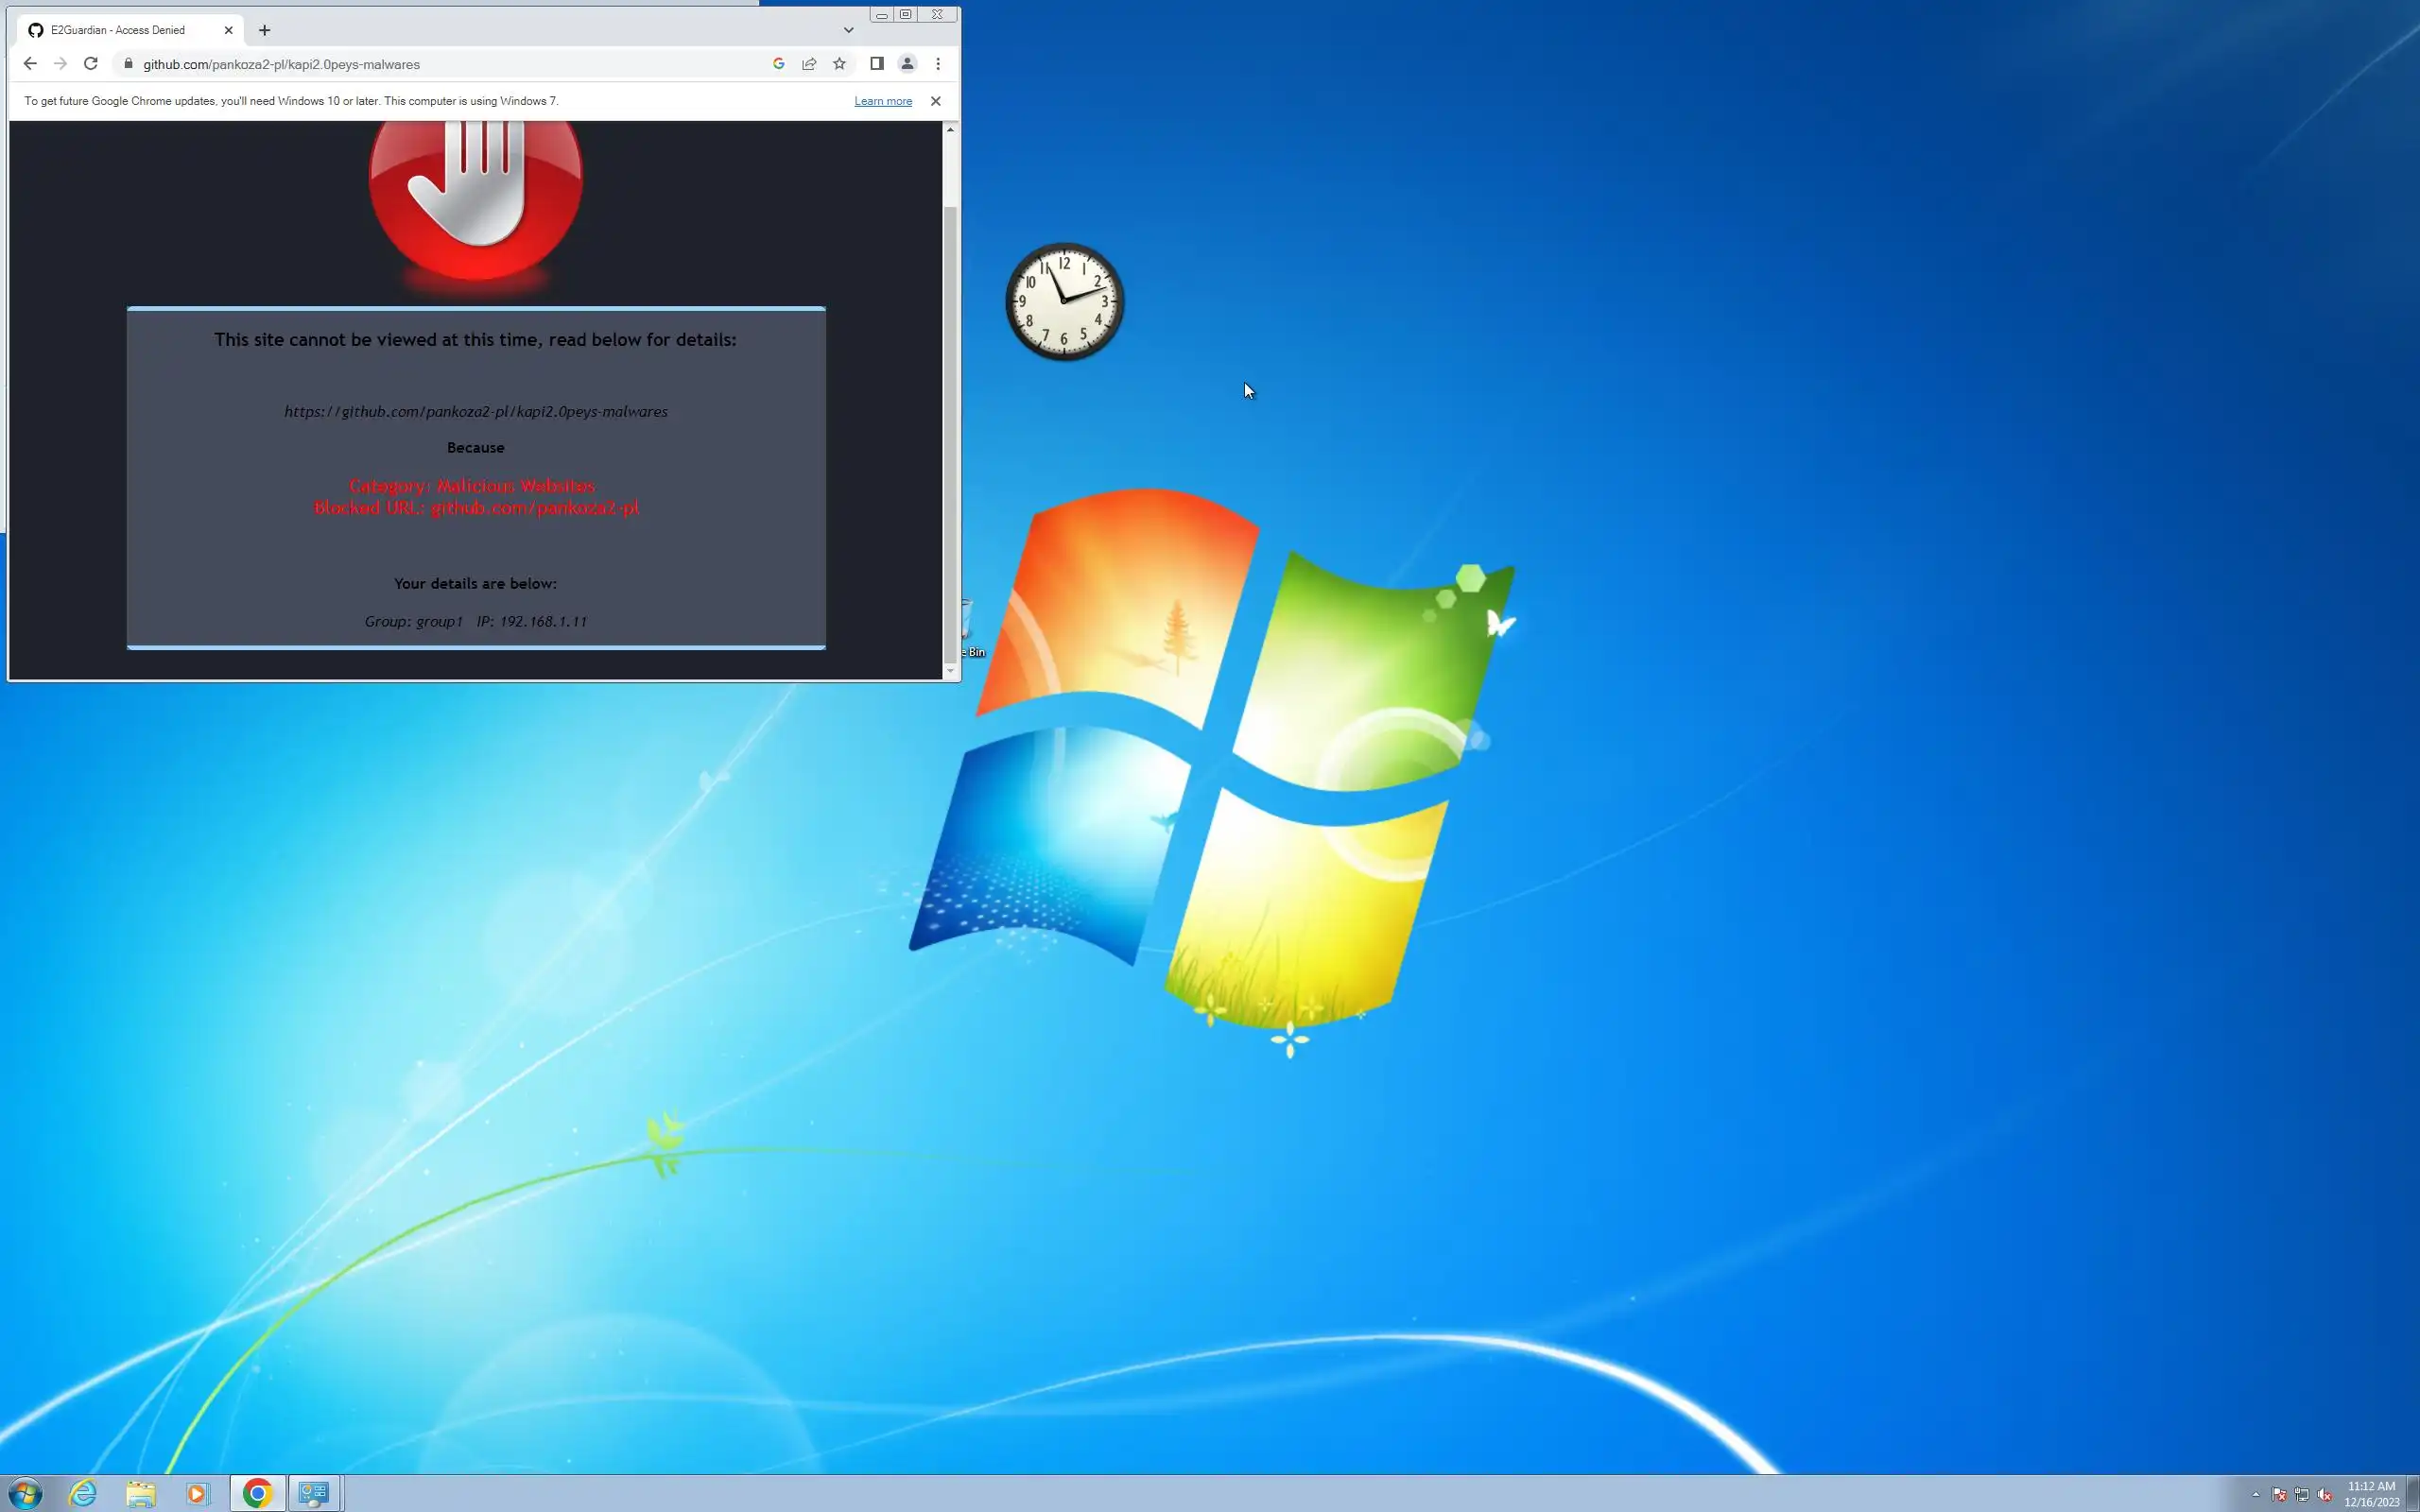This screenshot has height=1512, width=2420.
Task: Close the E2Guardian tab
Action: [228, 30]
